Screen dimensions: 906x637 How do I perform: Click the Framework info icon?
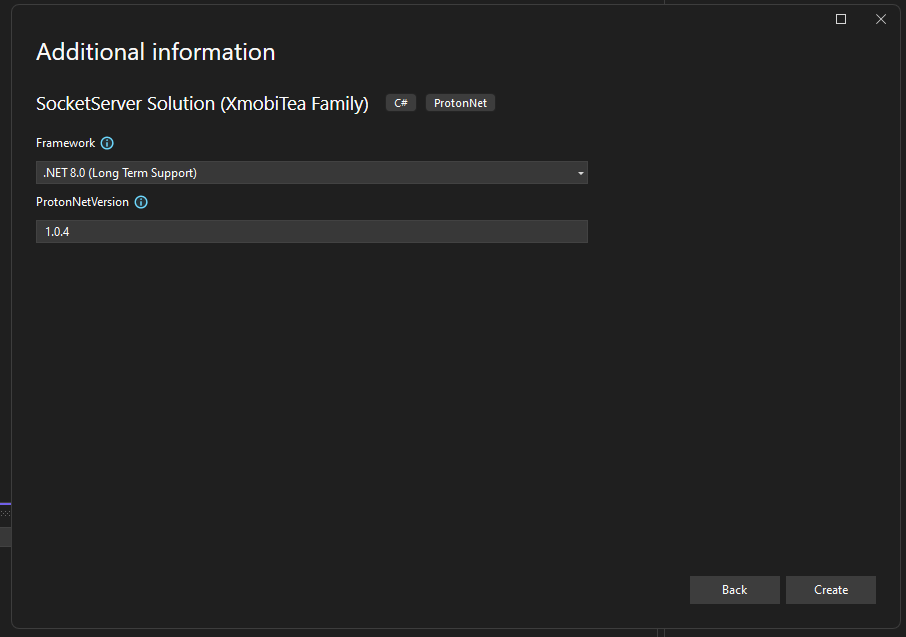(x=107, y=143)
